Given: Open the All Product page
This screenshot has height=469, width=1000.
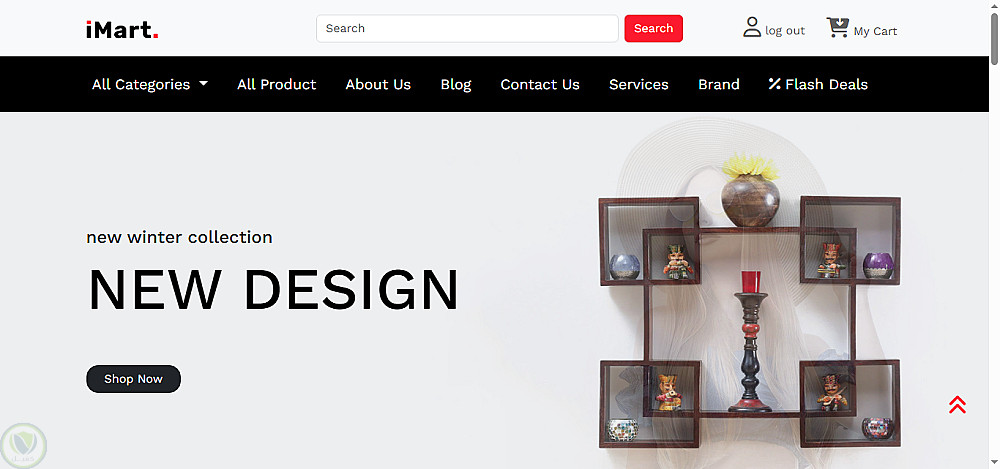Looking at the screenshot, I should coord(277,84).
